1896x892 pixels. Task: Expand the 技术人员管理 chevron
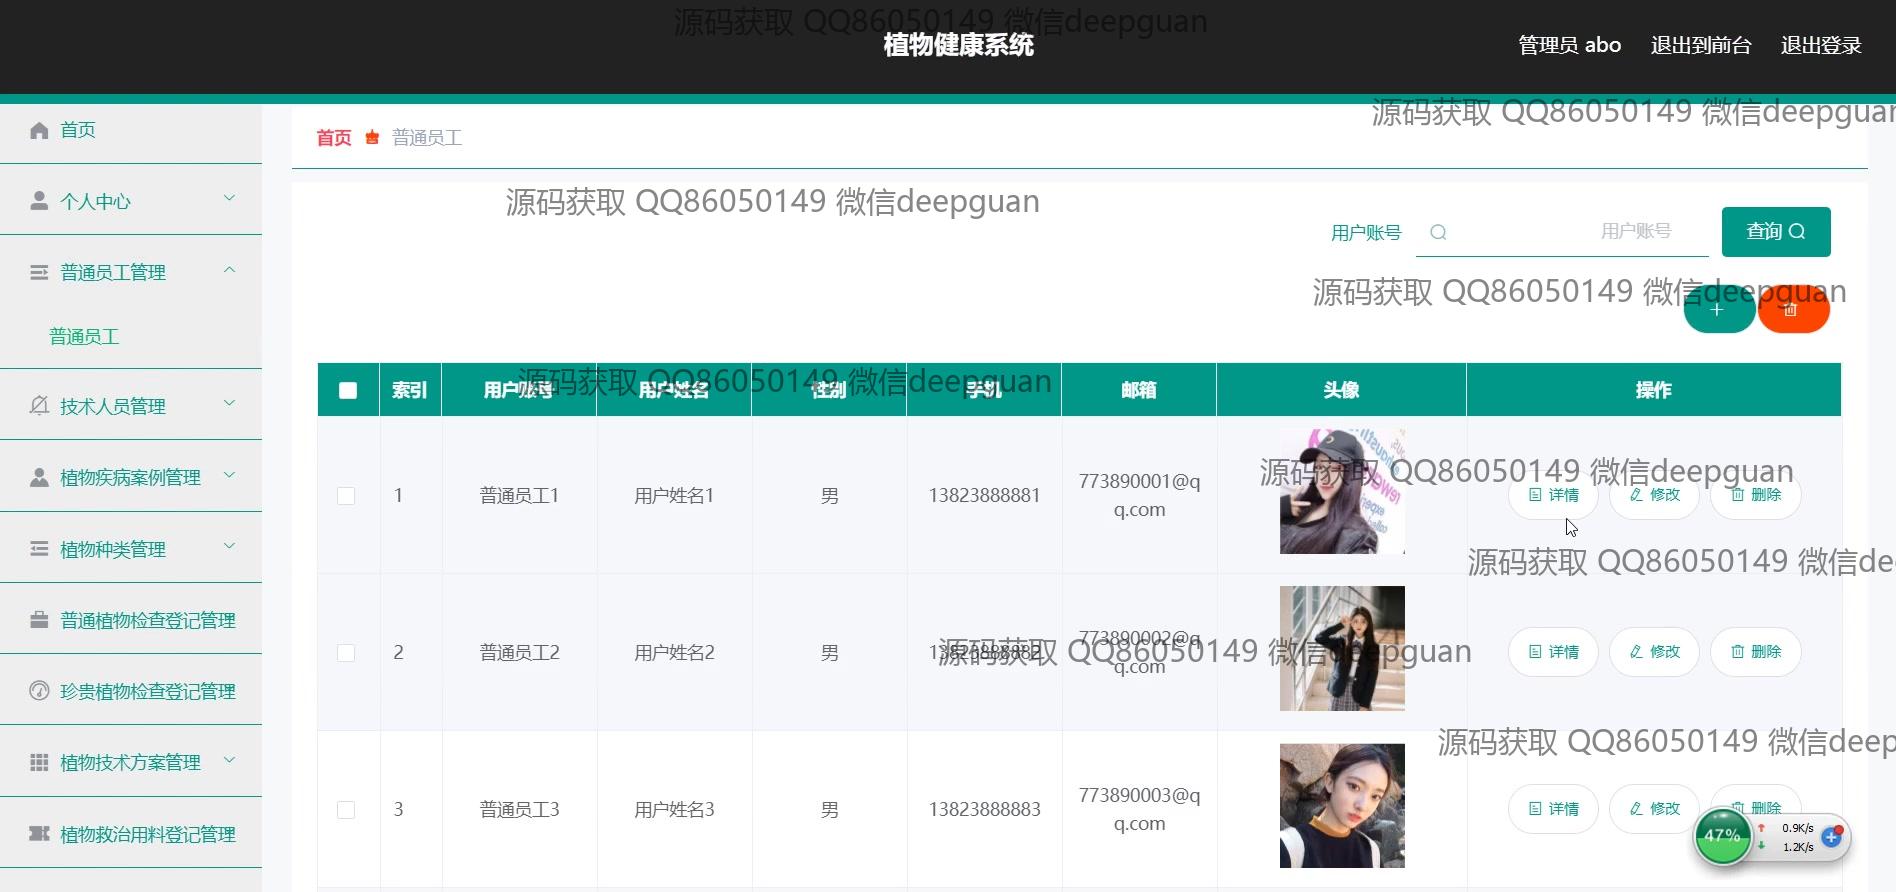coord(229,403)
